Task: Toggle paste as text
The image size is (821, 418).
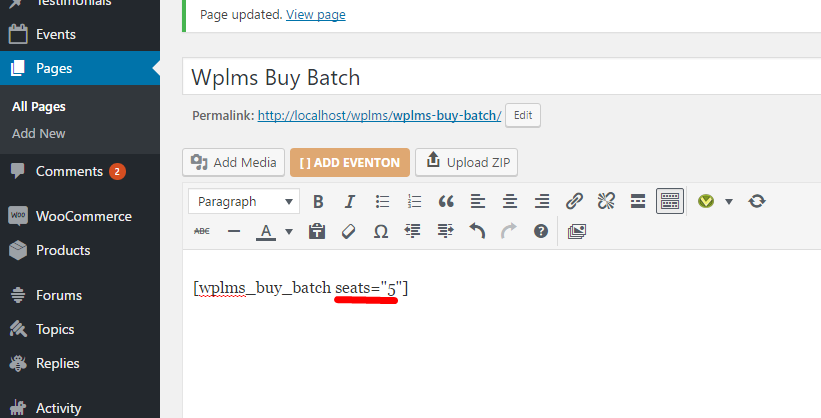Action: (317, 231)
